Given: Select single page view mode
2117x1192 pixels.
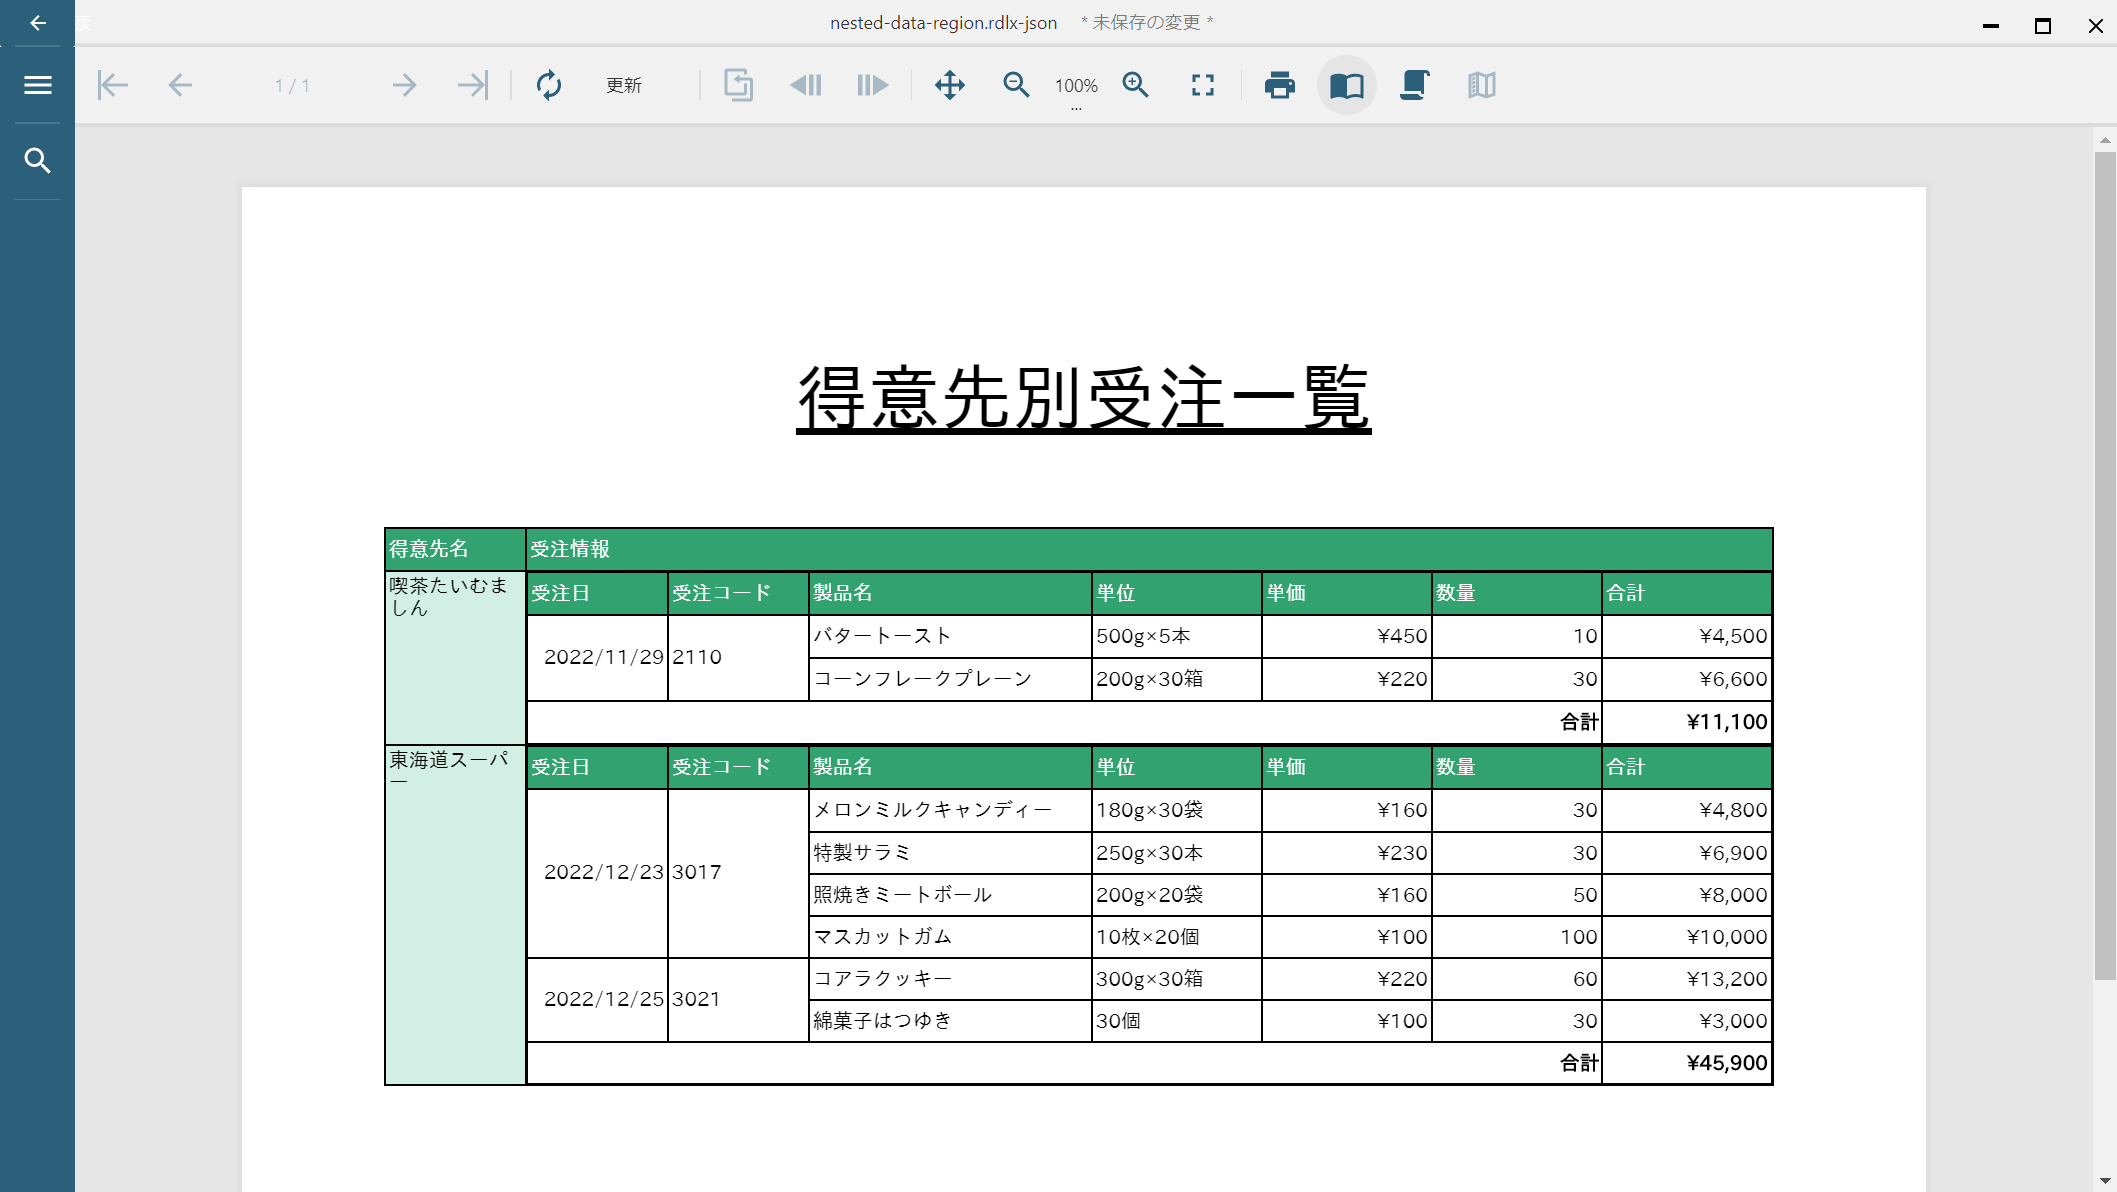Looking at the screenshot, I should pos(1347,85).
